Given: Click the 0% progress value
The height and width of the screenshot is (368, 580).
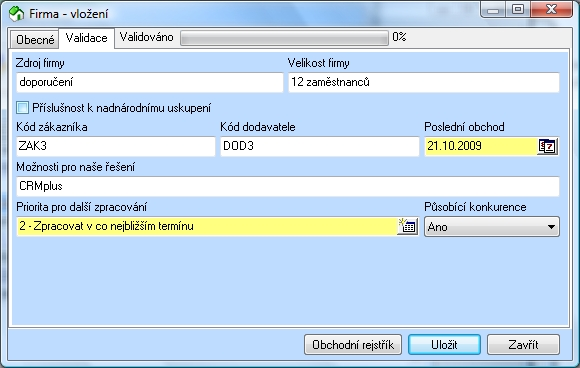Looking at the screenshot, I should (x=399, y=37).
